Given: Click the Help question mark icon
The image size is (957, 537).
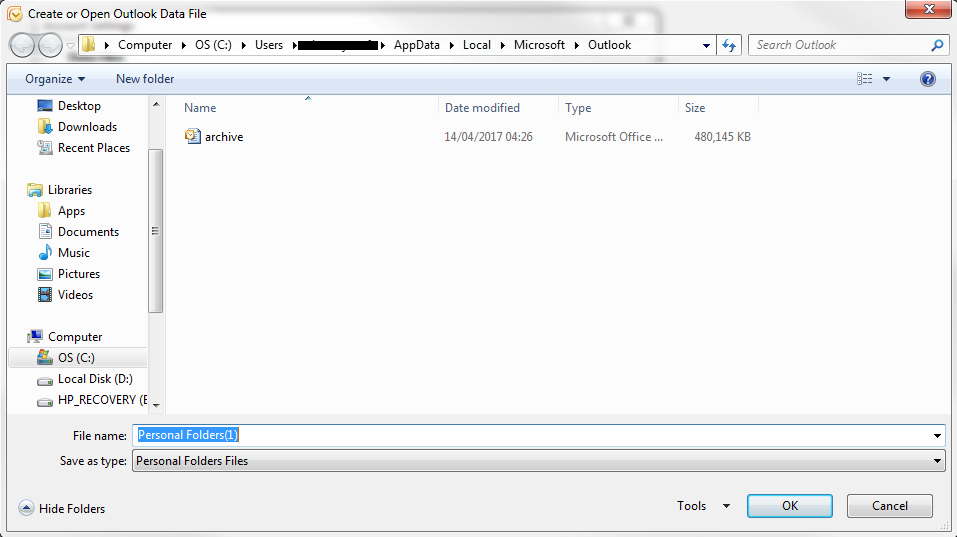Looking at the screenshot, I should coord(928,79).
